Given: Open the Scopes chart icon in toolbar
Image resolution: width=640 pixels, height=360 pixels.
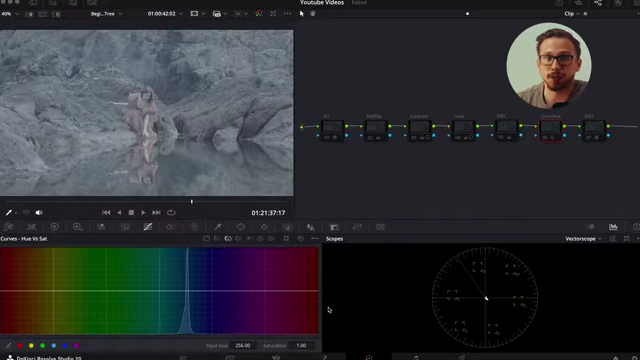Looking at the screenshot, I should [x=613, y=227].
